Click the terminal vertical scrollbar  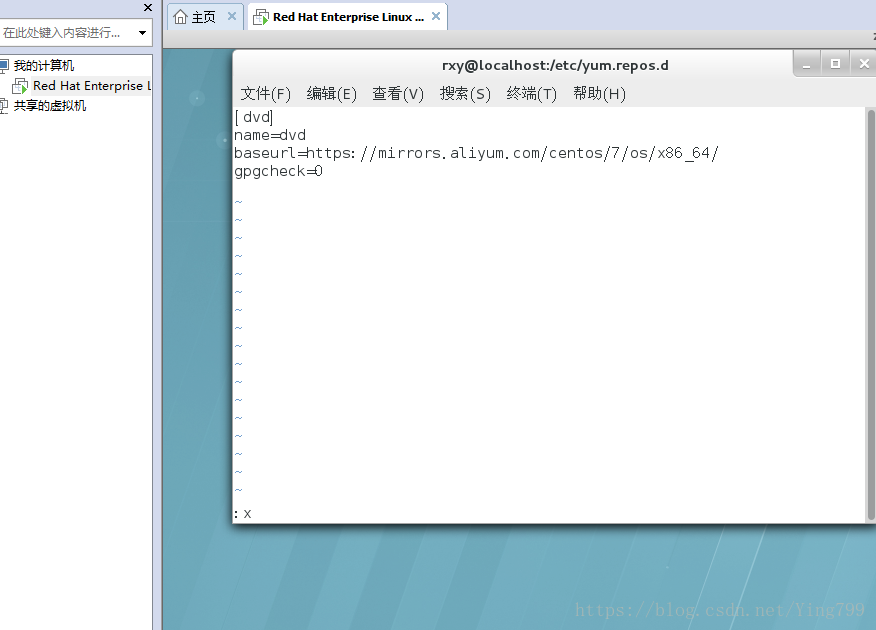pyautogui.click(x=870, y=315)
